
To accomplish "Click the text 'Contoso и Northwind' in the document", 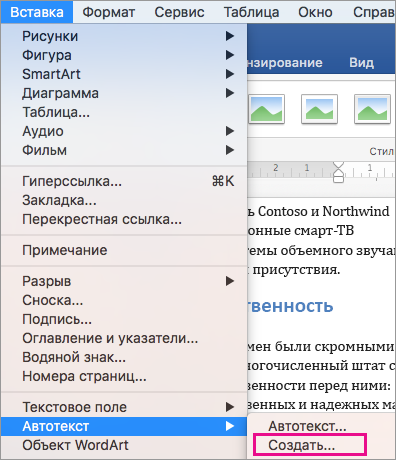I will coord(323,211).
